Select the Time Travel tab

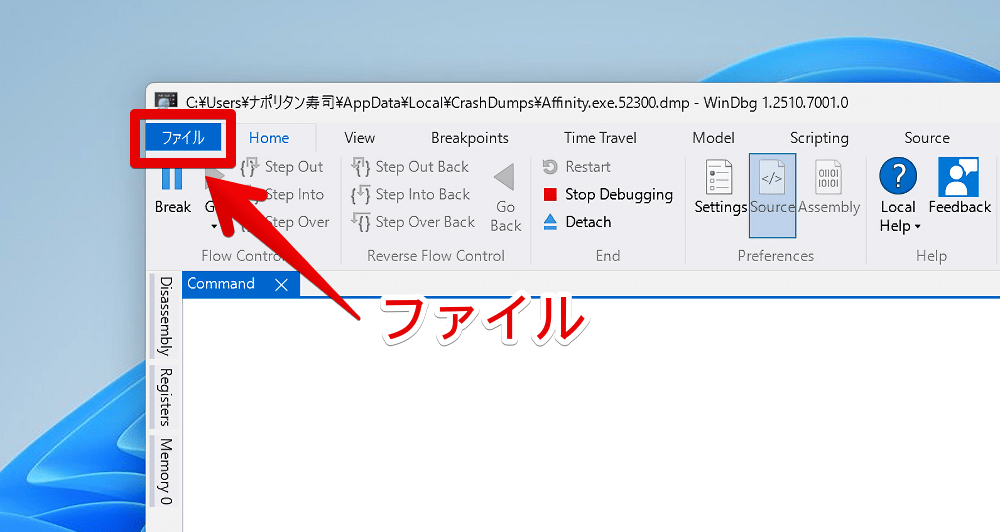pyautogui.click(x=600, y=138)
